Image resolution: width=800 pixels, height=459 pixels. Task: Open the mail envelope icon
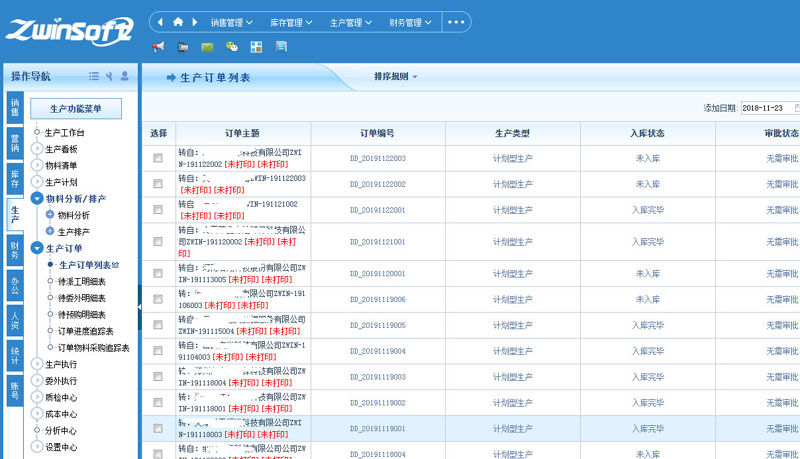tap(207, 47)
